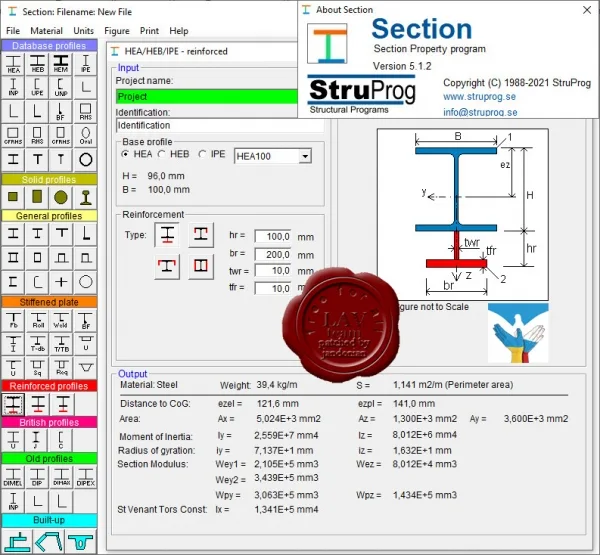Pick the Req stiffener icon
Image resolution: width=600 pixels, height=555 pixels.
pos(61,367)
